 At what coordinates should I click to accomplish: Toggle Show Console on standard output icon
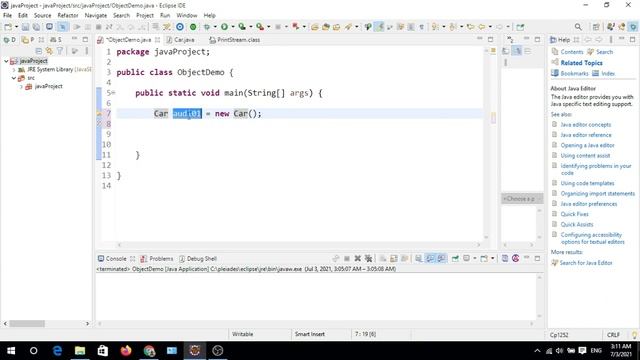pos(430,258)
